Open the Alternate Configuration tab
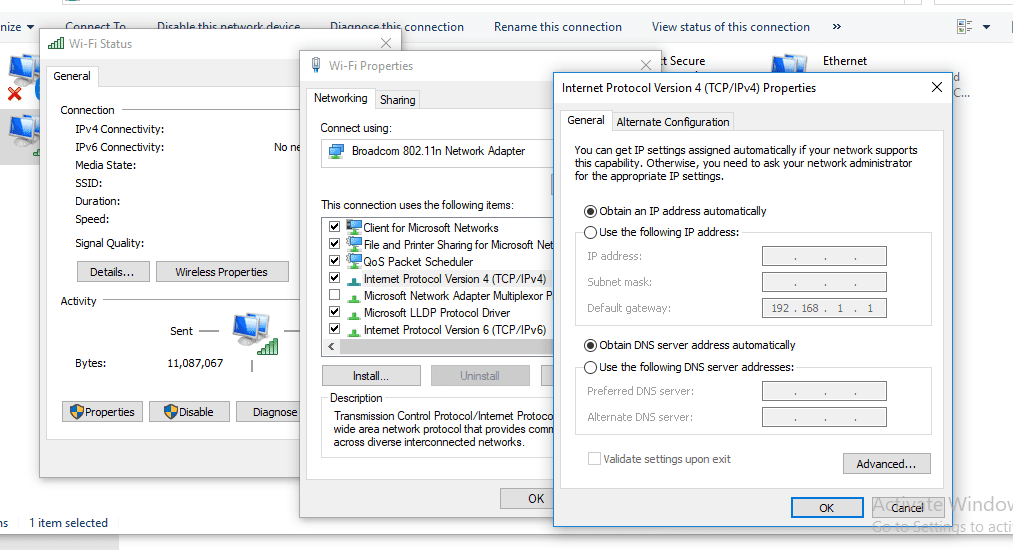This screenshot has width=1013, height=550. (673, 122)
